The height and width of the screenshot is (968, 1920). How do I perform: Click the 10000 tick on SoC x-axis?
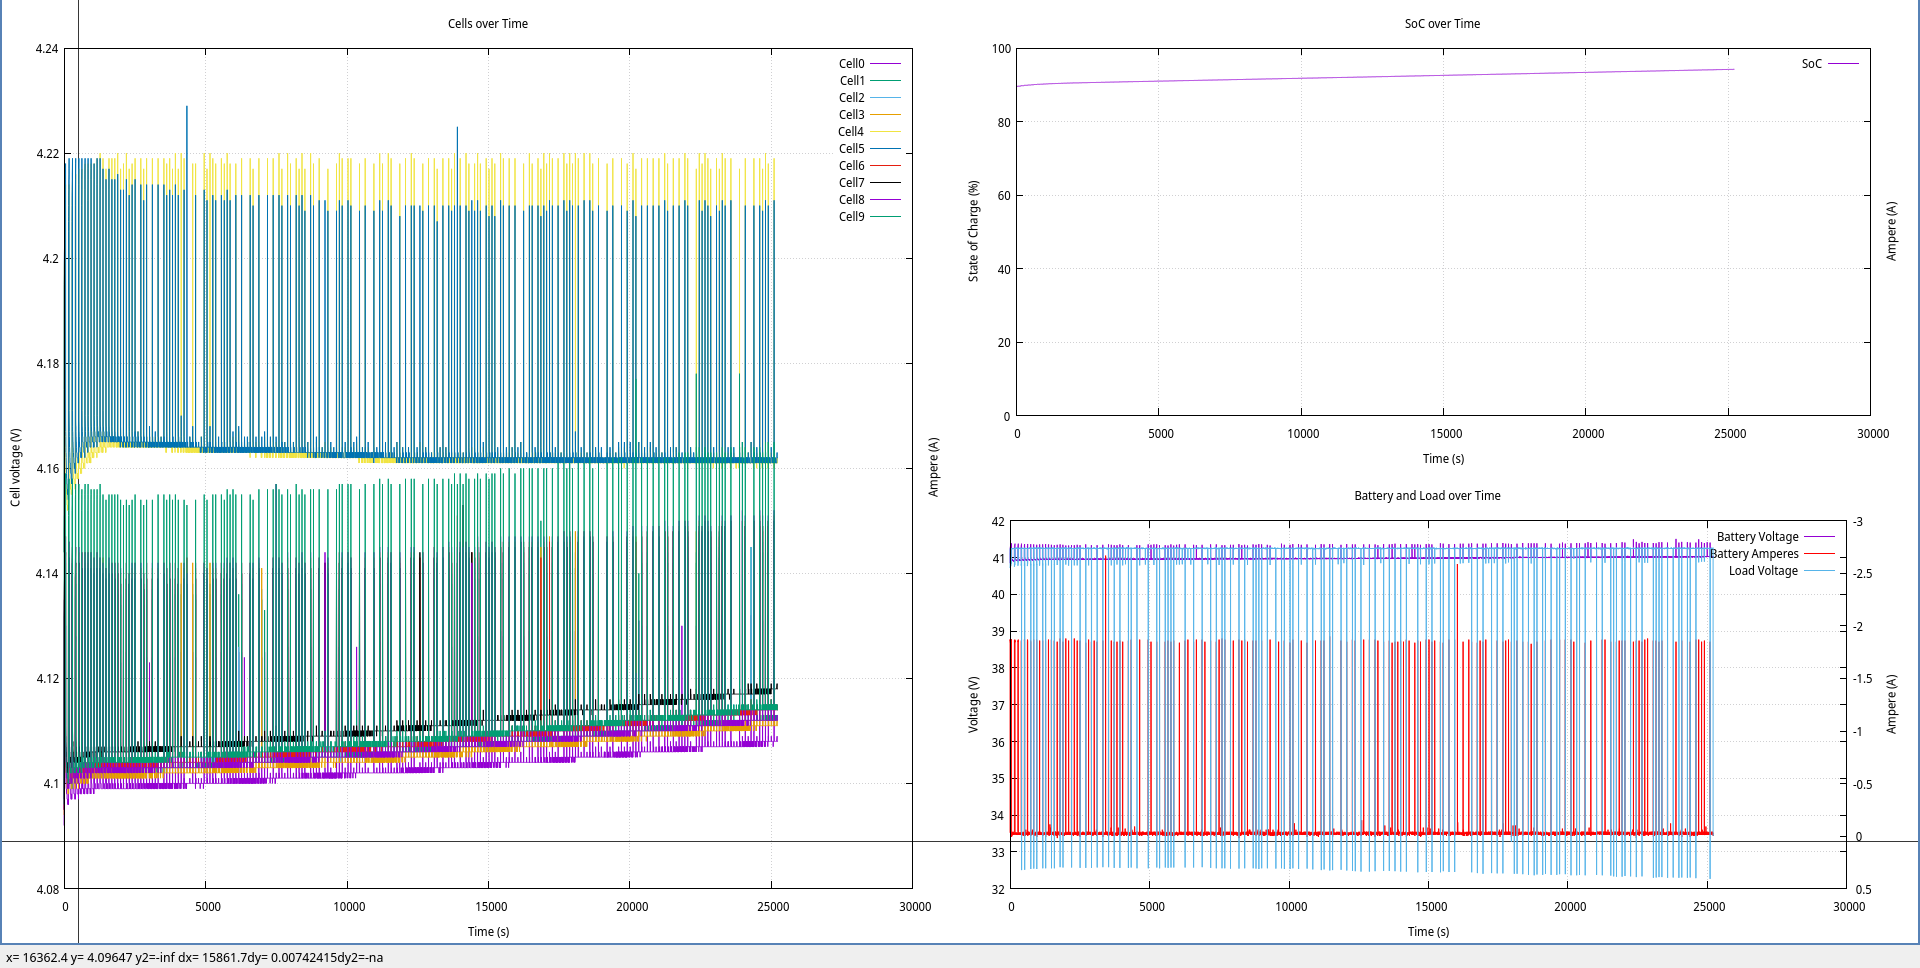(1303, 434)
